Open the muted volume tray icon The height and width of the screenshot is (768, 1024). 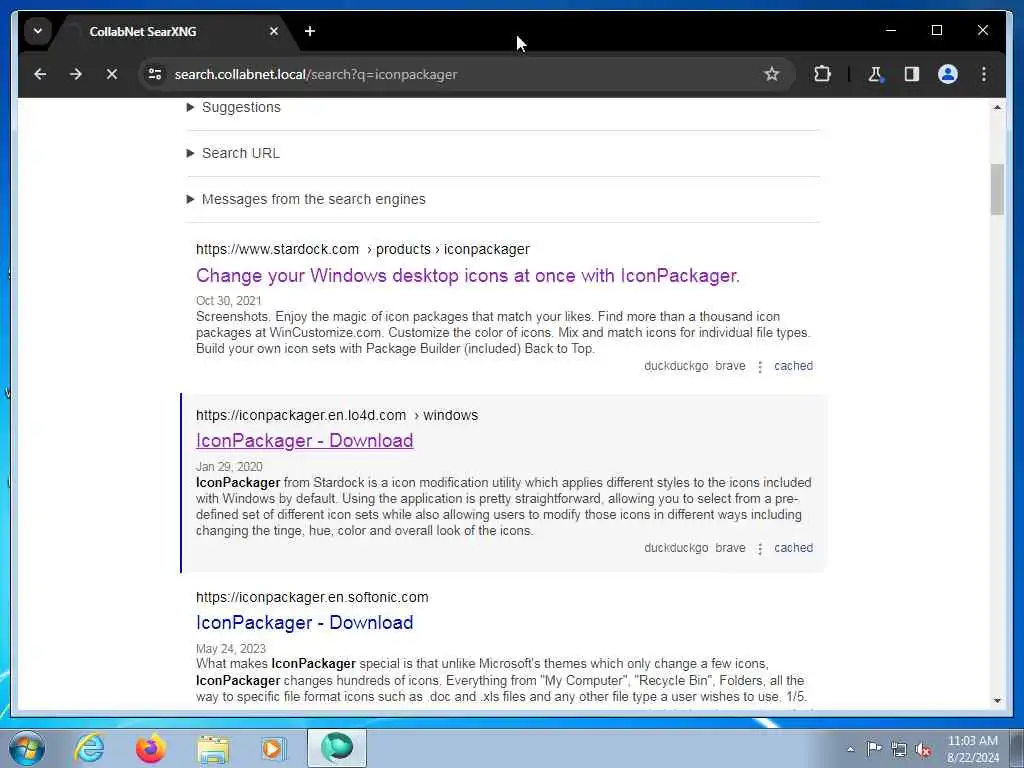[x=923, y=749]
